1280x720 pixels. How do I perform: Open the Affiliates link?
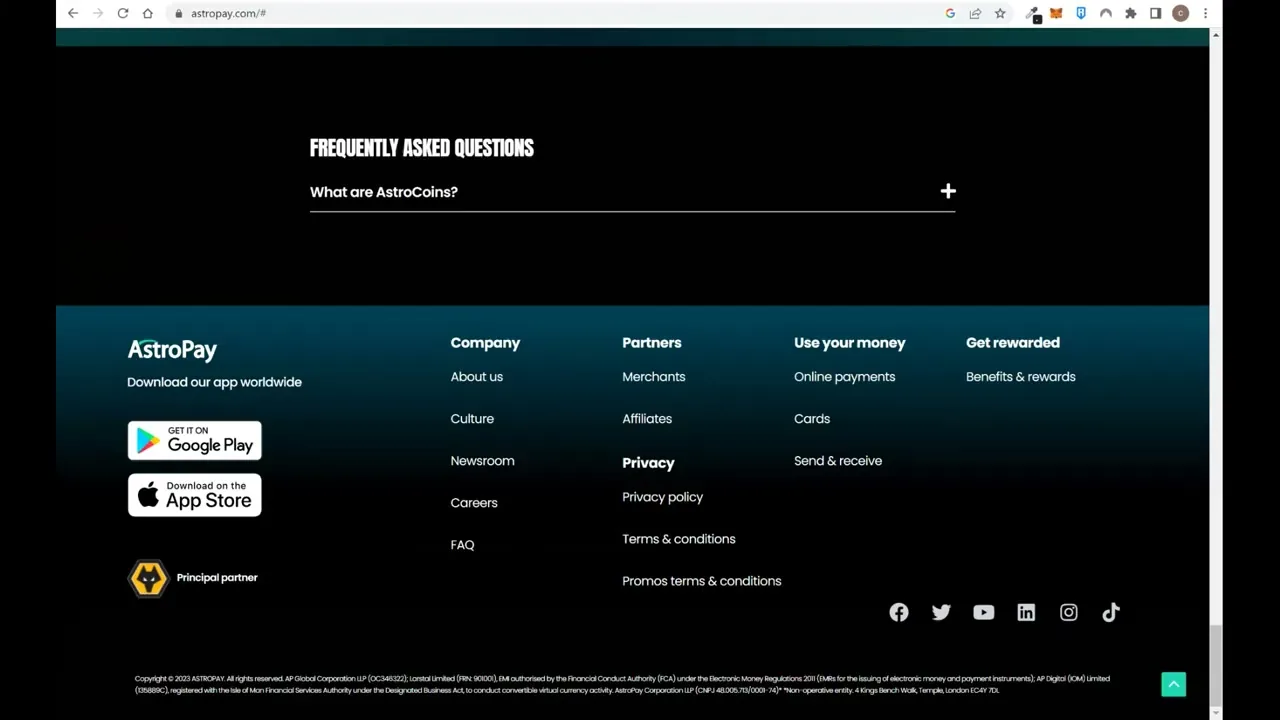click(647, 419)
